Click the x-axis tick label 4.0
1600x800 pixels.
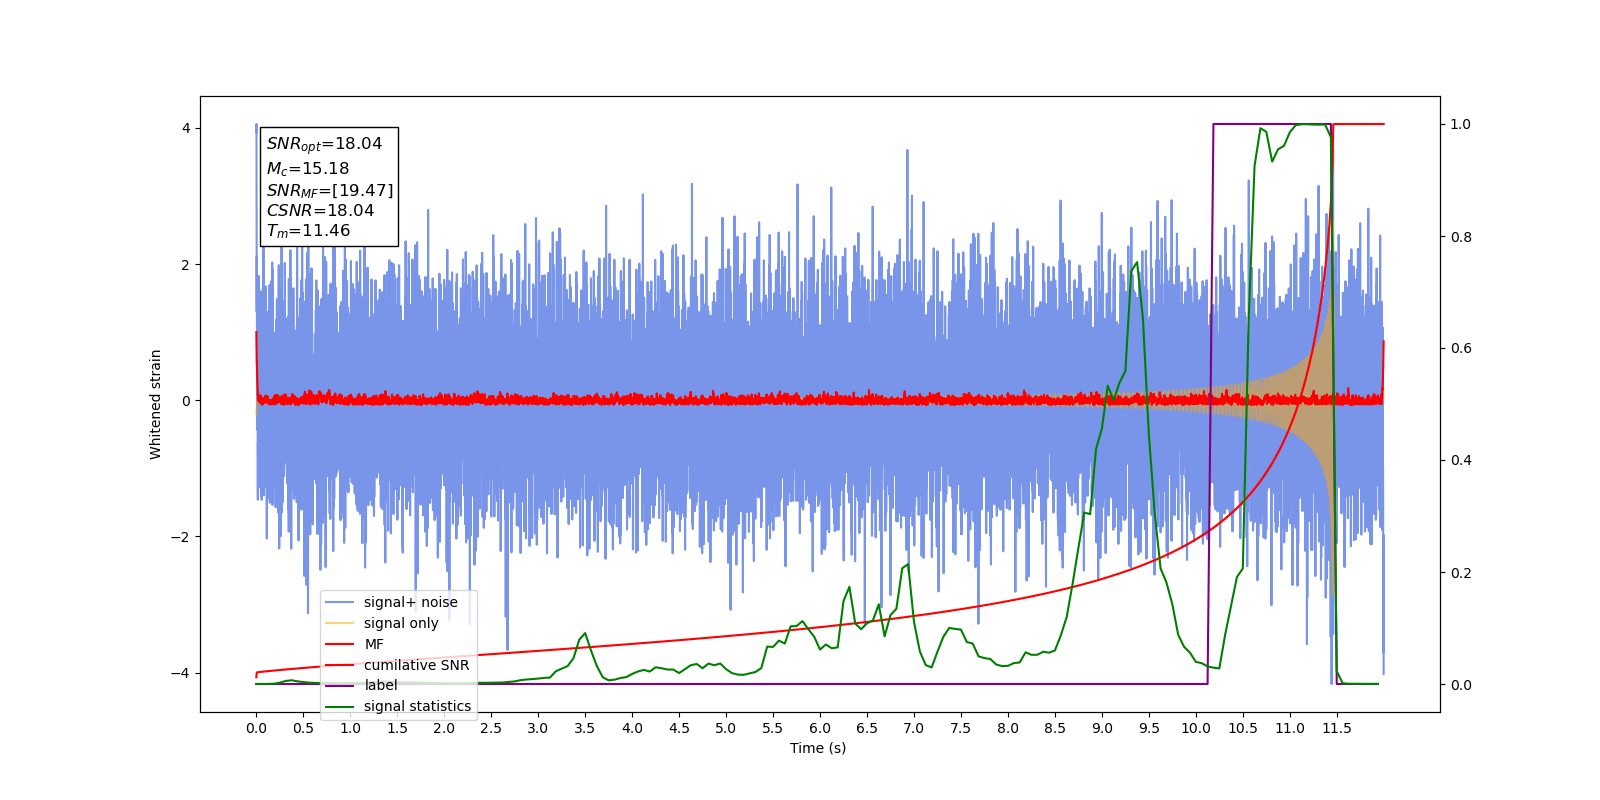632,728
